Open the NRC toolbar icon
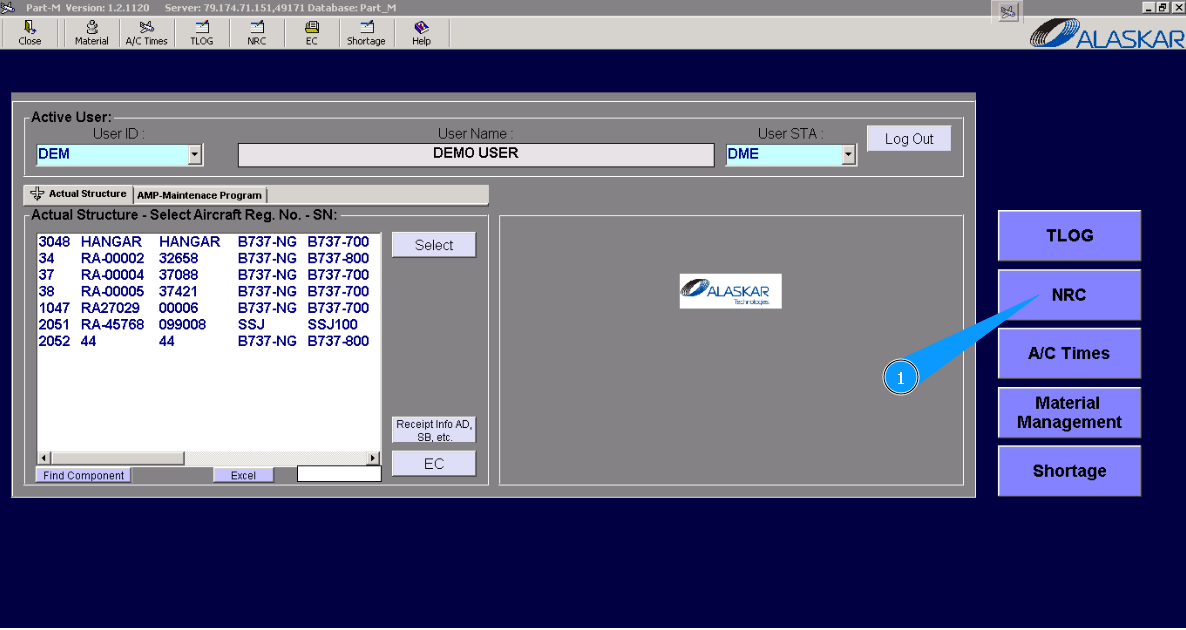1186x630 pixels. click(x=257, y=33)
